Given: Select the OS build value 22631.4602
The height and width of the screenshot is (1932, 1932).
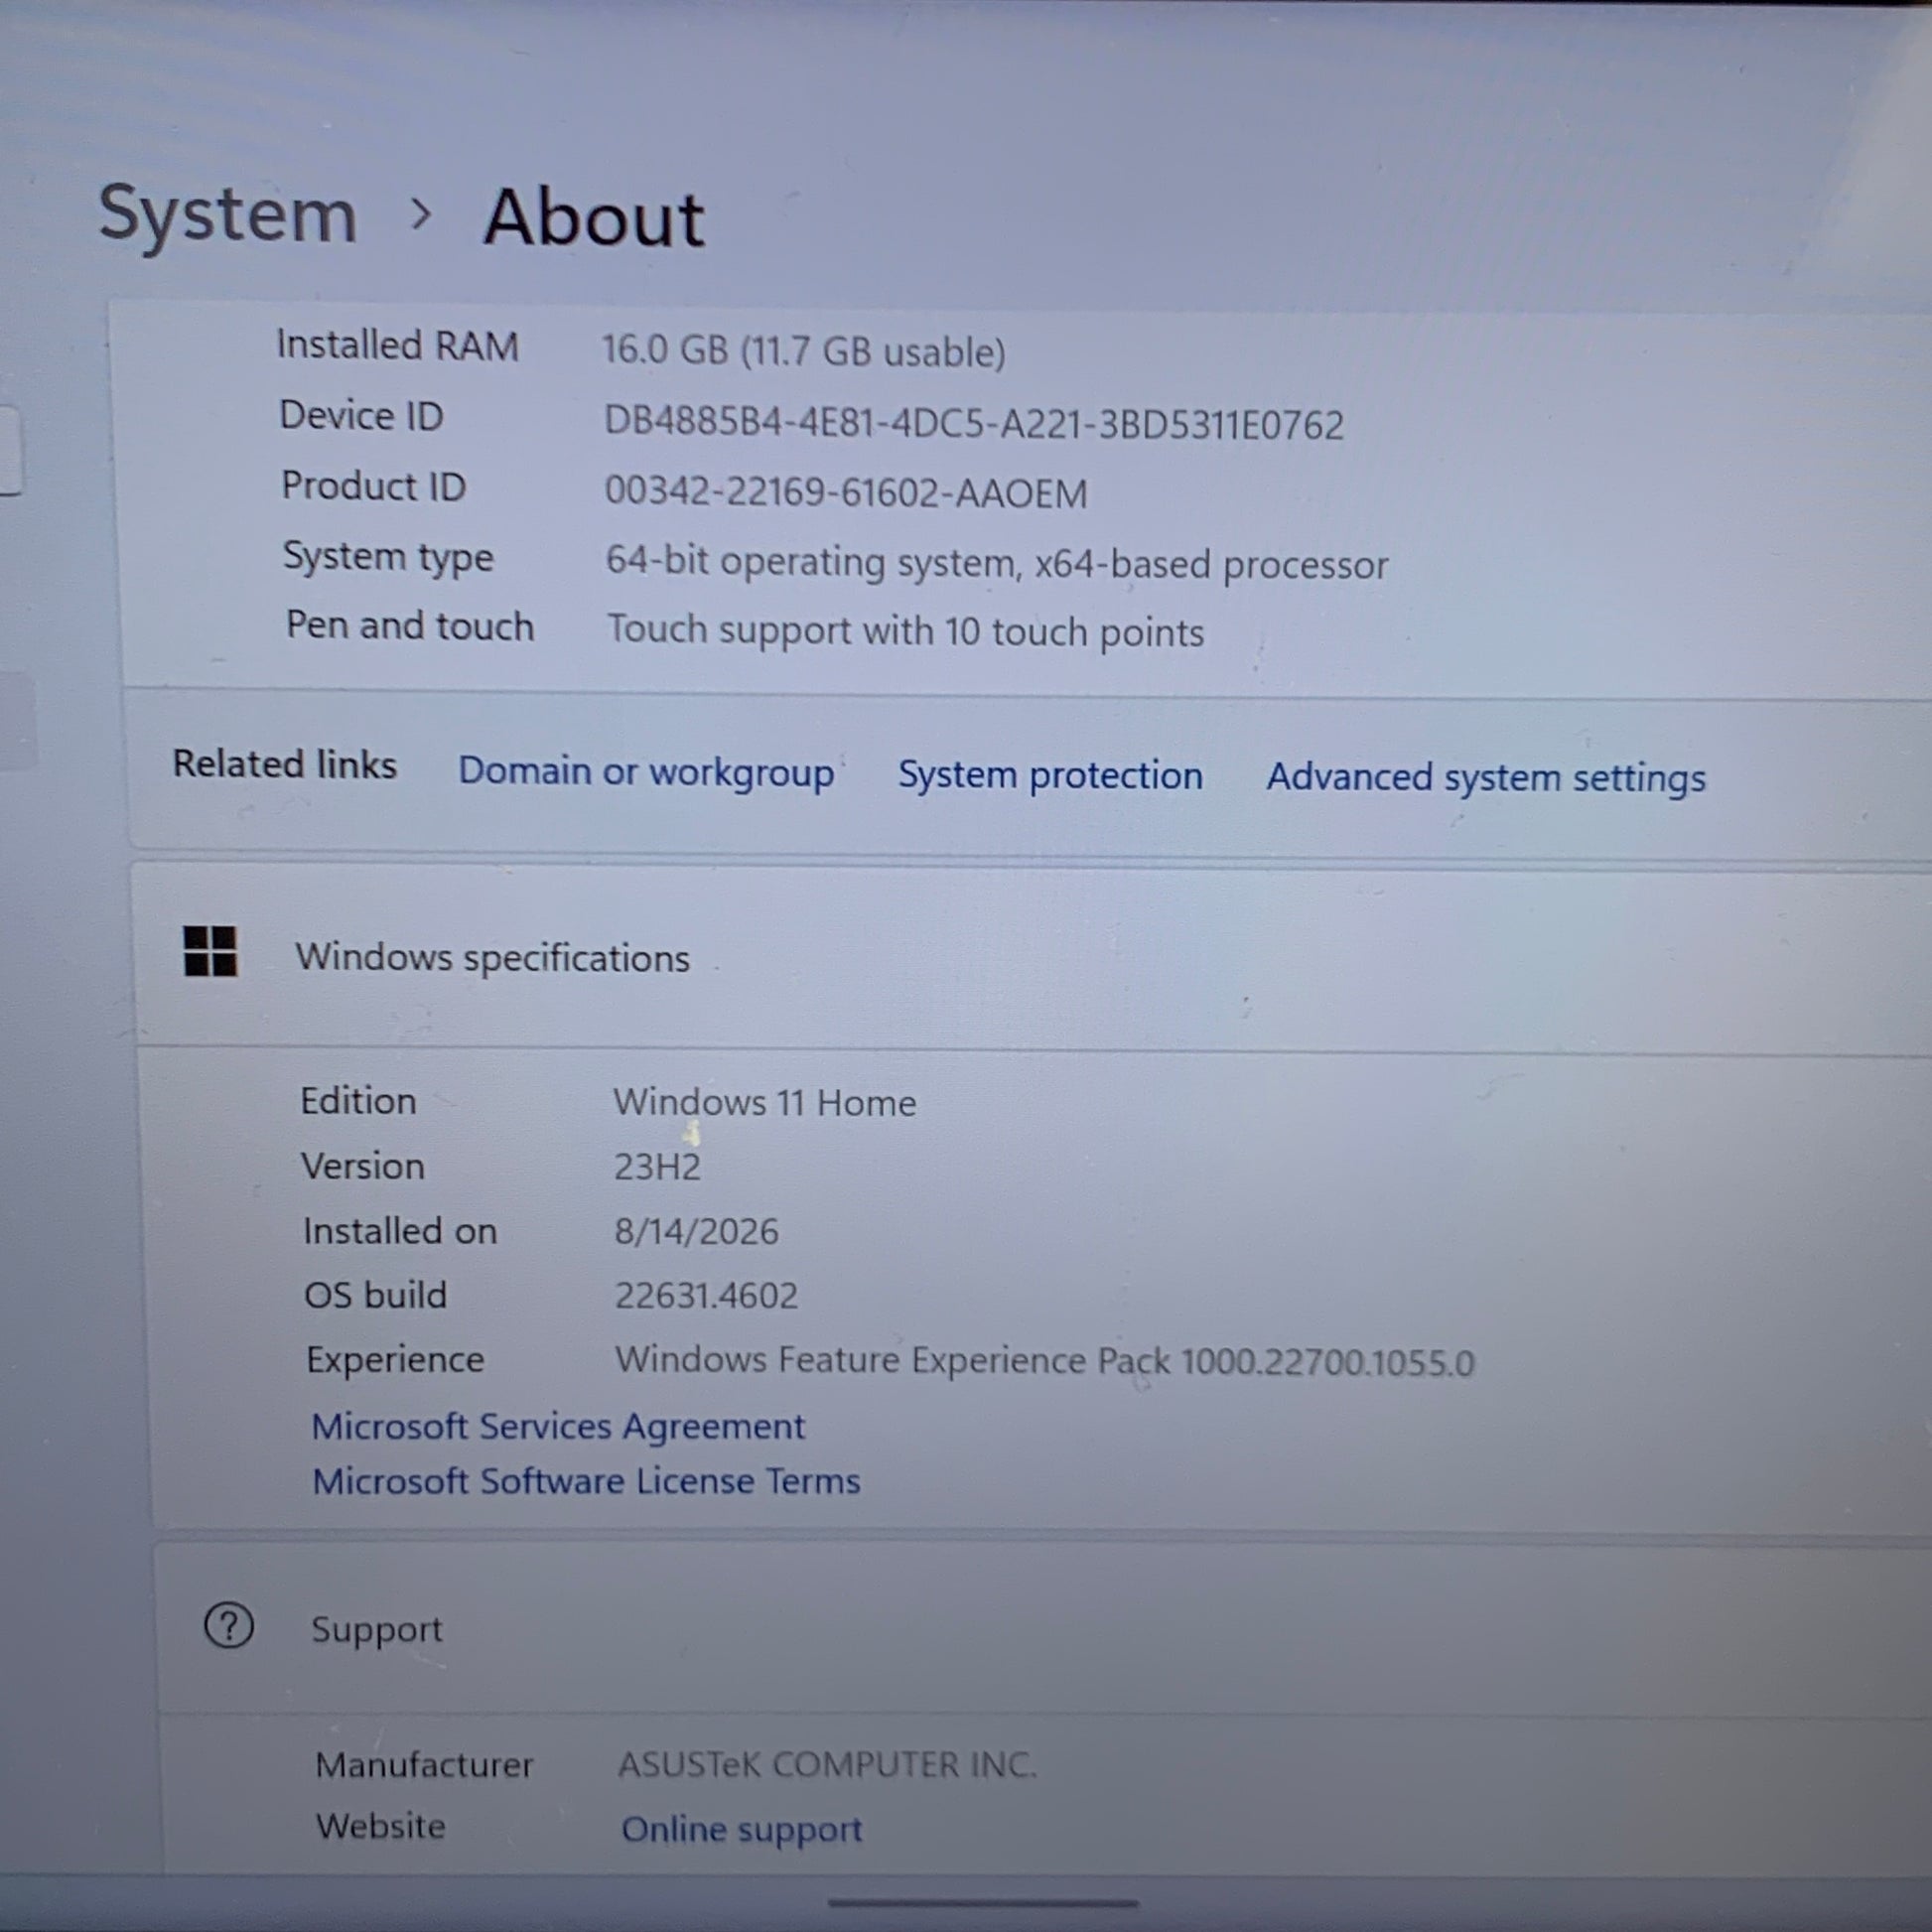Looking at the screenshot, I should coord(706,1296).
